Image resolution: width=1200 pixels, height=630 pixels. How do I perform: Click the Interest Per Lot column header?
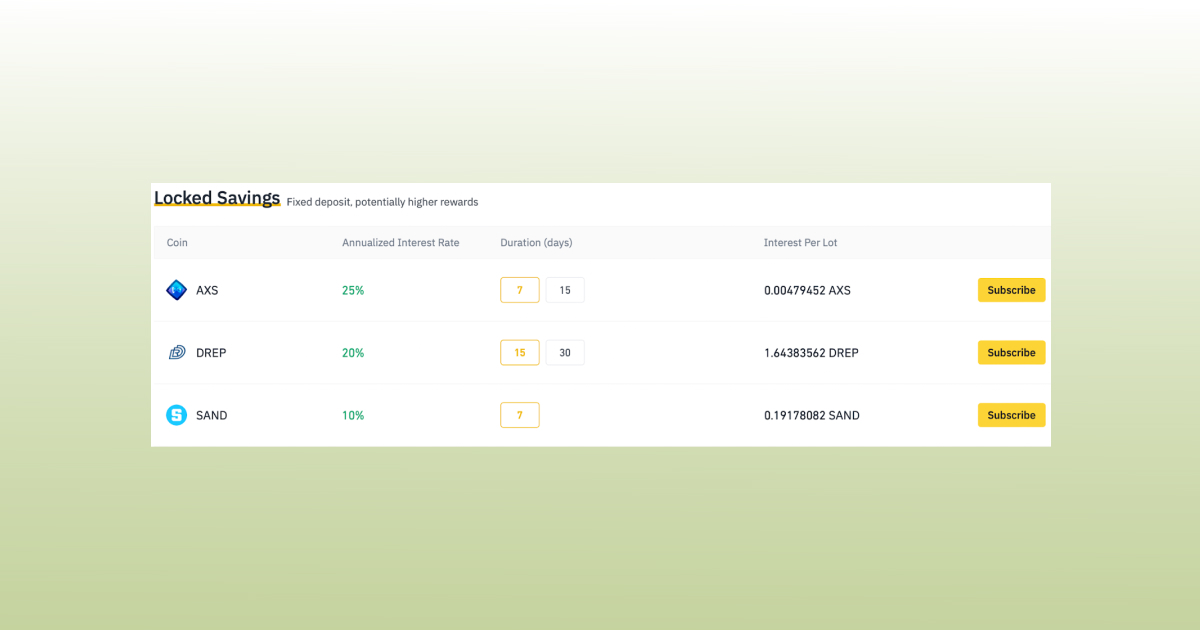(x=800, y=242)
